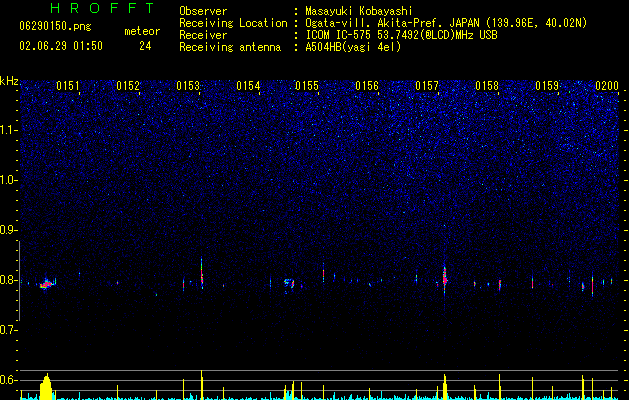Click the Observer field label
This screenshot has height=400, width=629.
click(203, 11)
